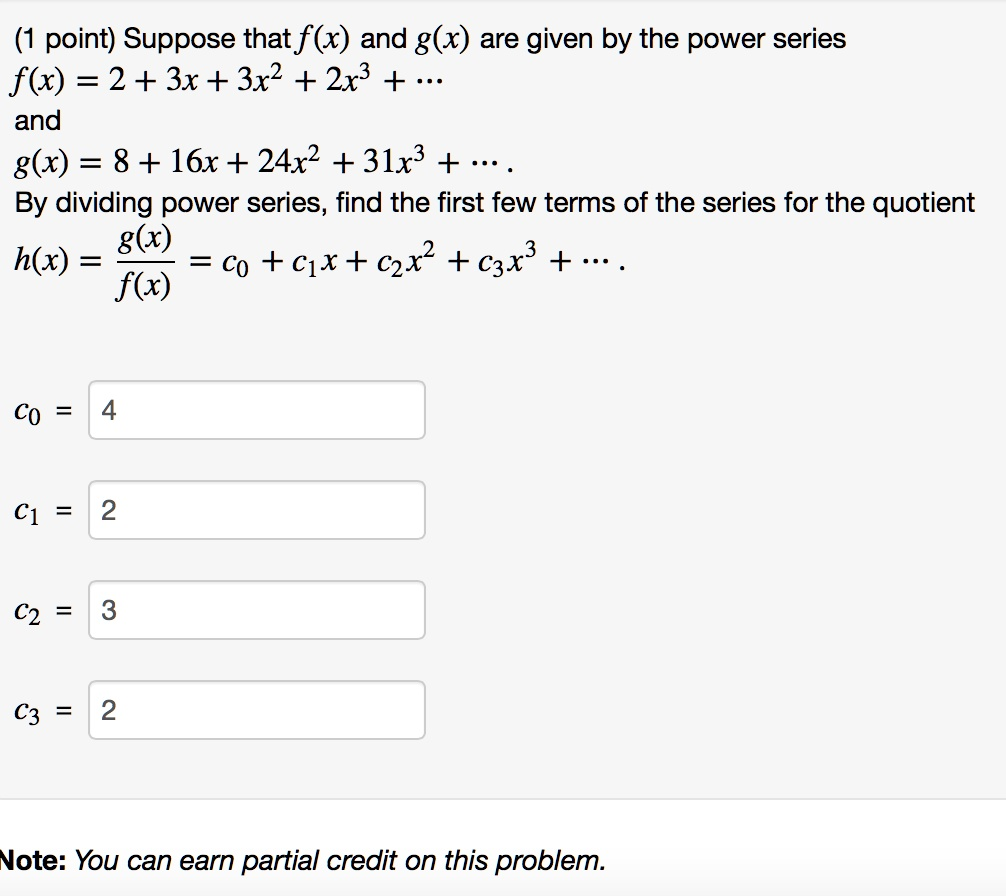This screenshot has width=1006, height=896.
Task: Click into the c3 answer box
Action: (x=256, y=710)
